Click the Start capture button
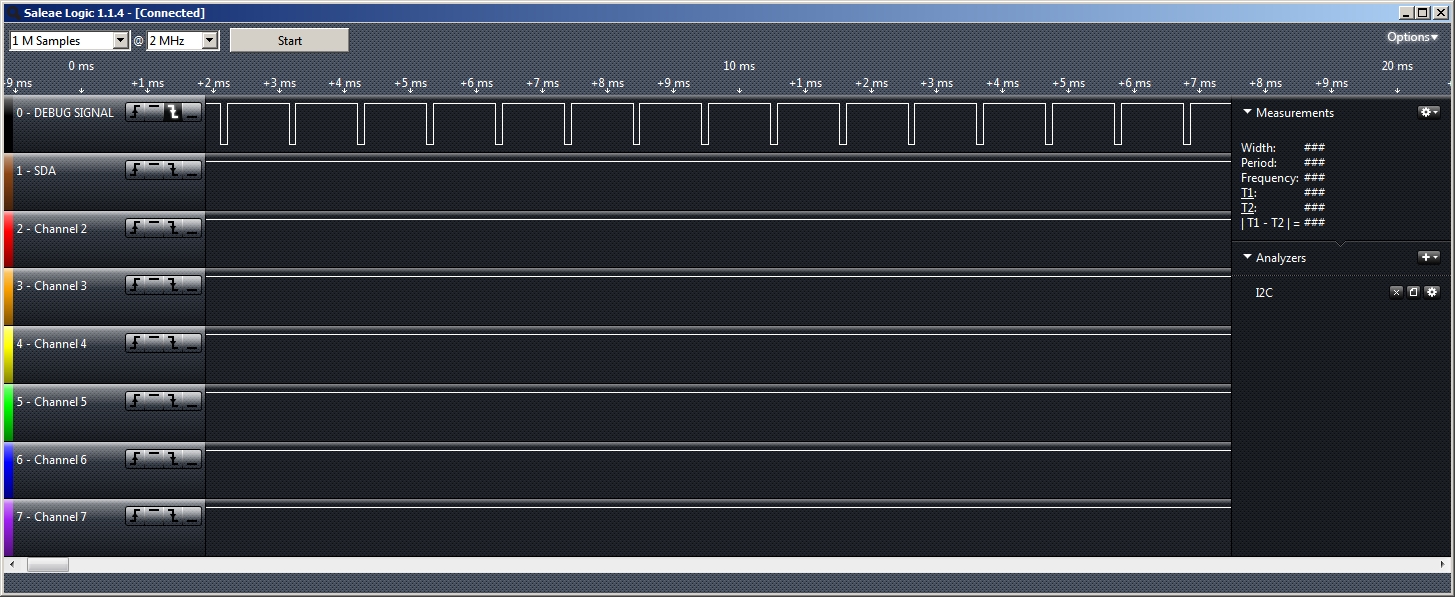 coord(289,41)
